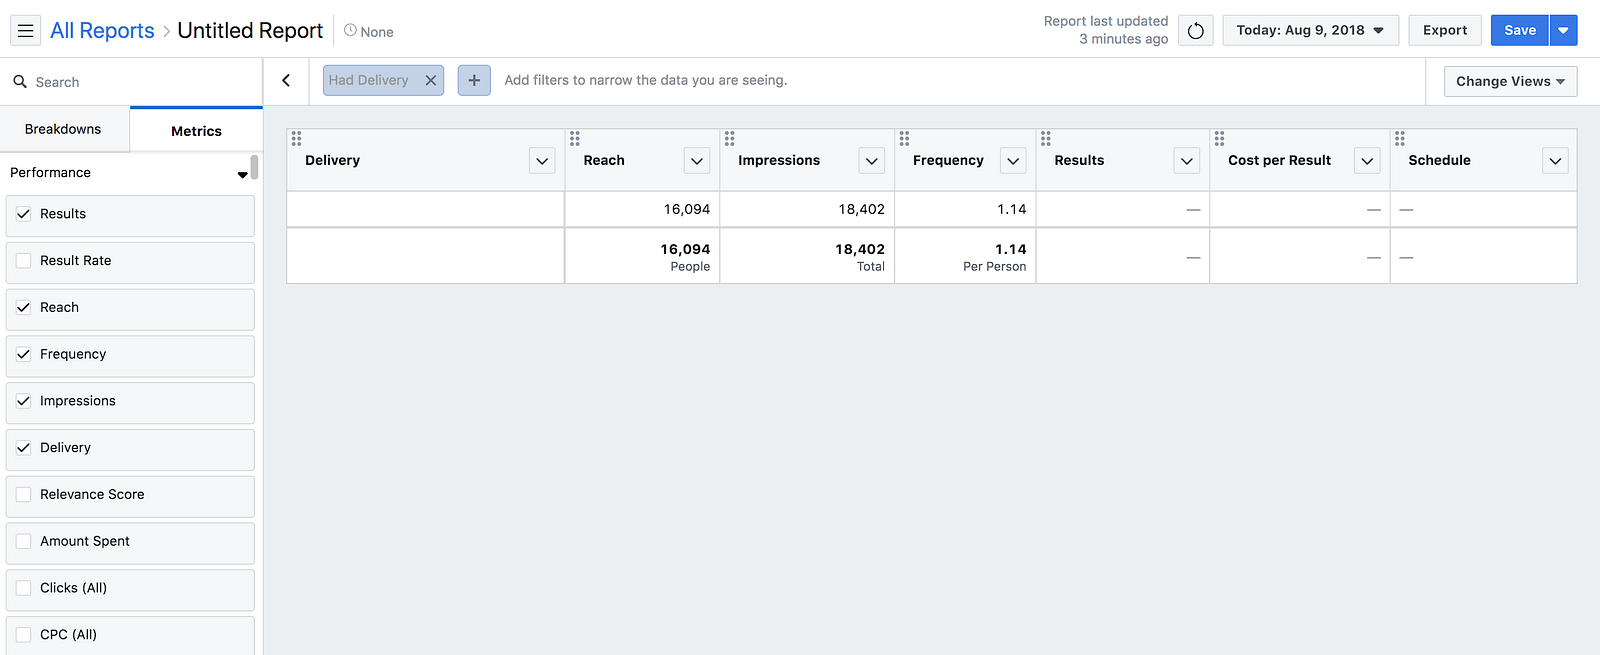Remove the Had Delivery filter
Screen dimensions: 1600x655
click(x=431, y=81)
